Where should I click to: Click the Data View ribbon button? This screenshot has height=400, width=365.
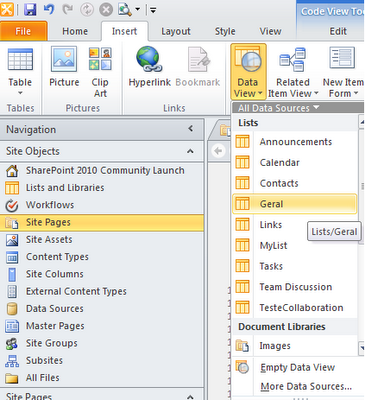(248, 71)
